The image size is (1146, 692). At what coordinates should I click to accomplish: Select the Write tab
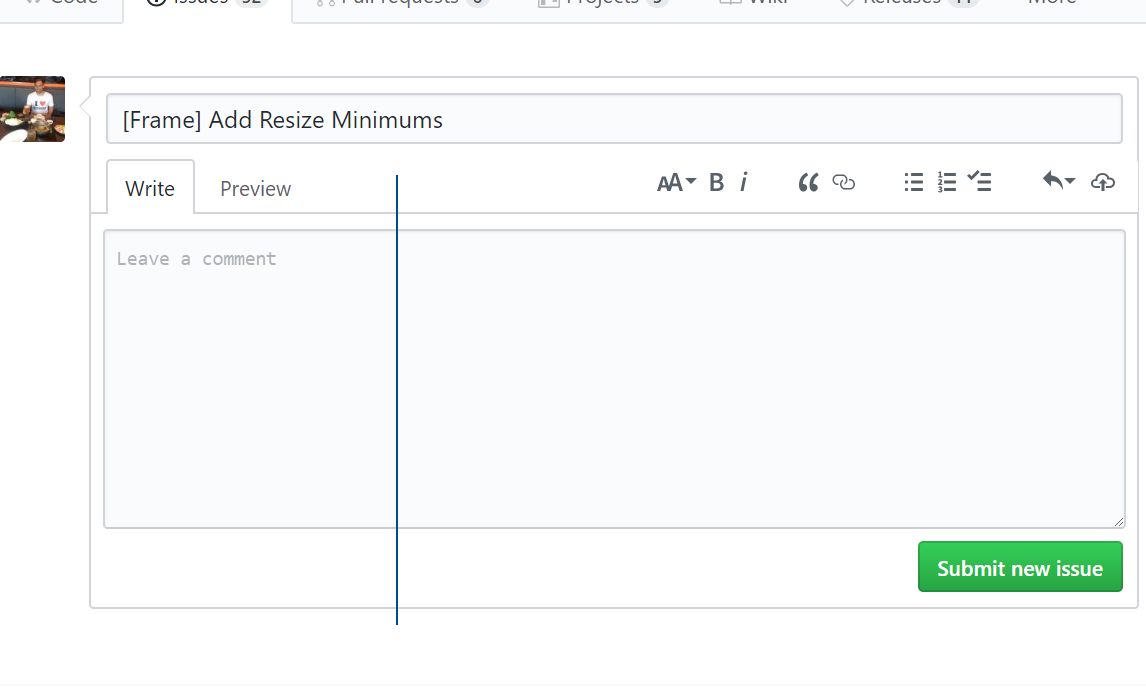pyautogui.click(x=149, y=188)
